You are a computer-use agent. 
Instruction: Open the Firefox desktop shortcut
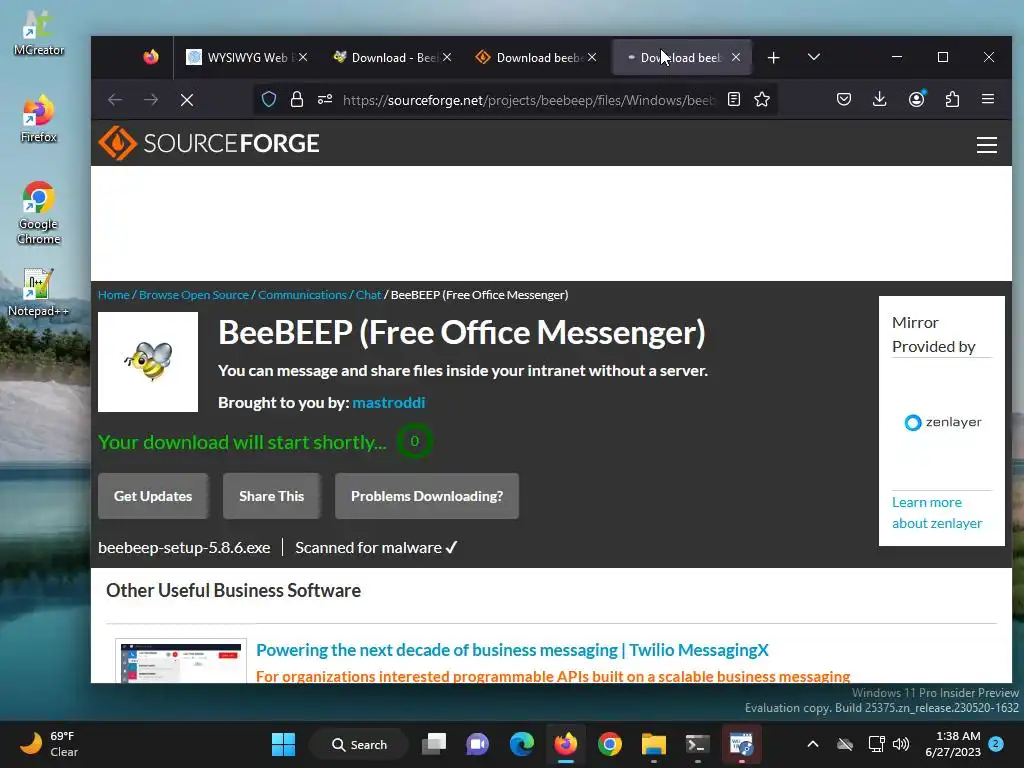(x=38, y=119)
